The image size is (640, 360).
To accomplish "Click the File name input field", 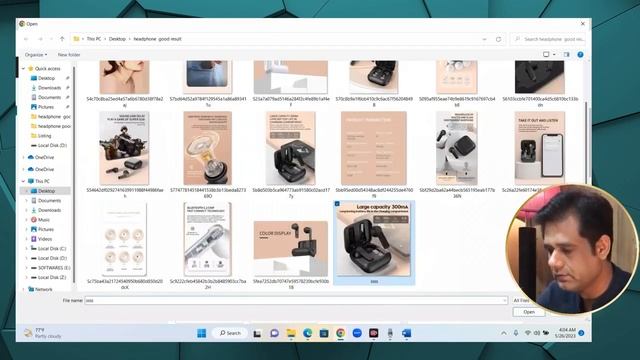I will pos(296,300).
